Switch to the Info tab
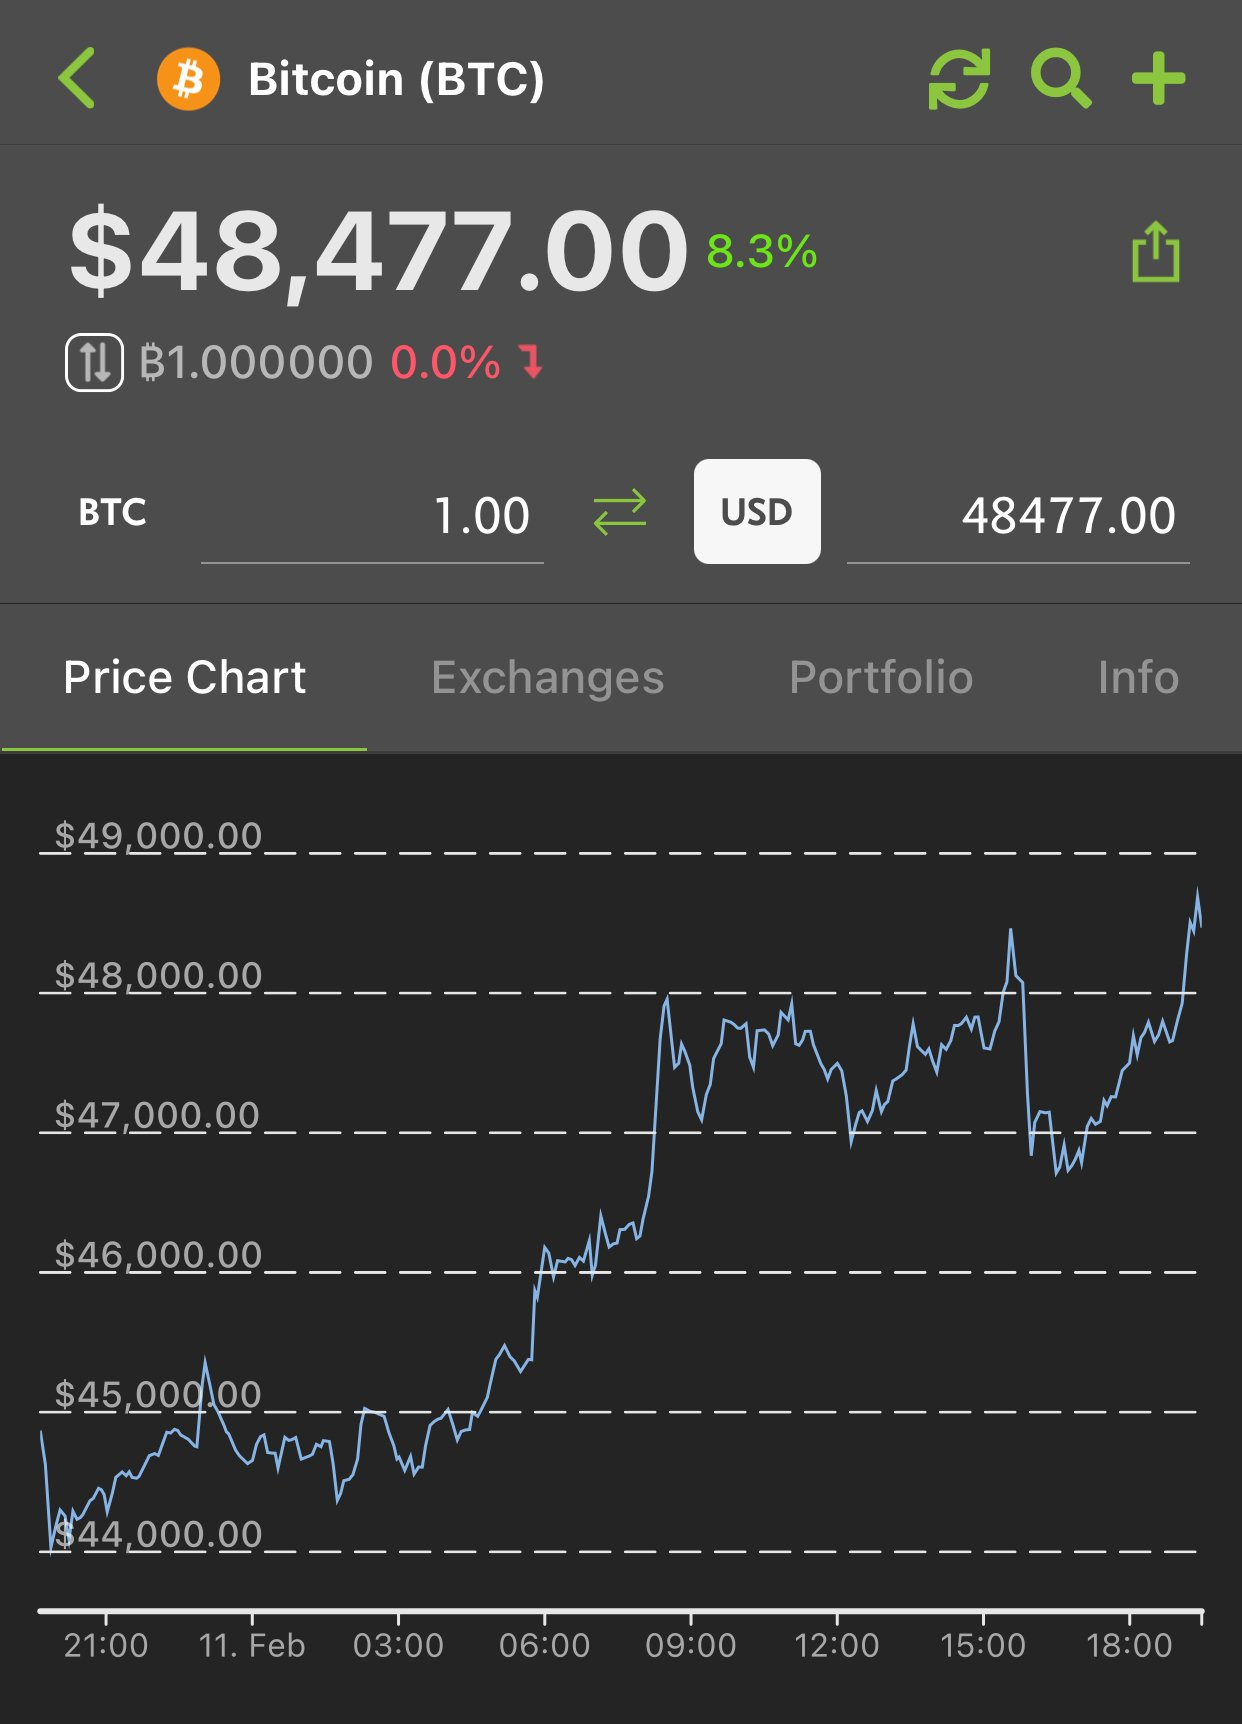This screenshot has height=1724, width=1242. (x=1137, y=678)
